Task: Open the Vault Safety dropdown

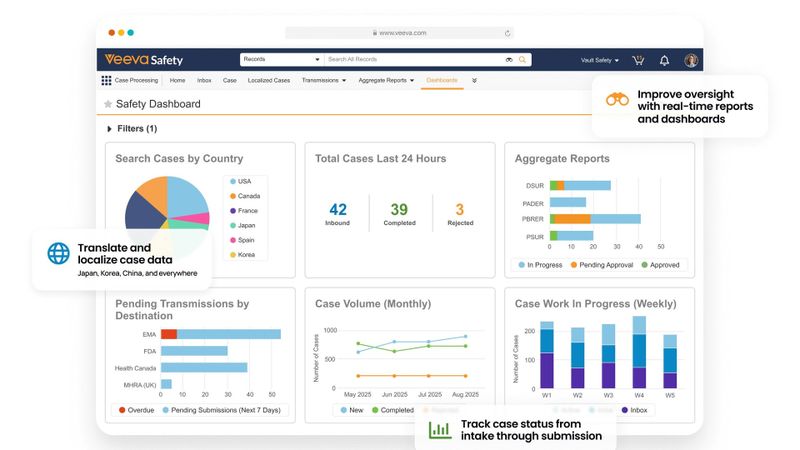Action: coord(599,60)
